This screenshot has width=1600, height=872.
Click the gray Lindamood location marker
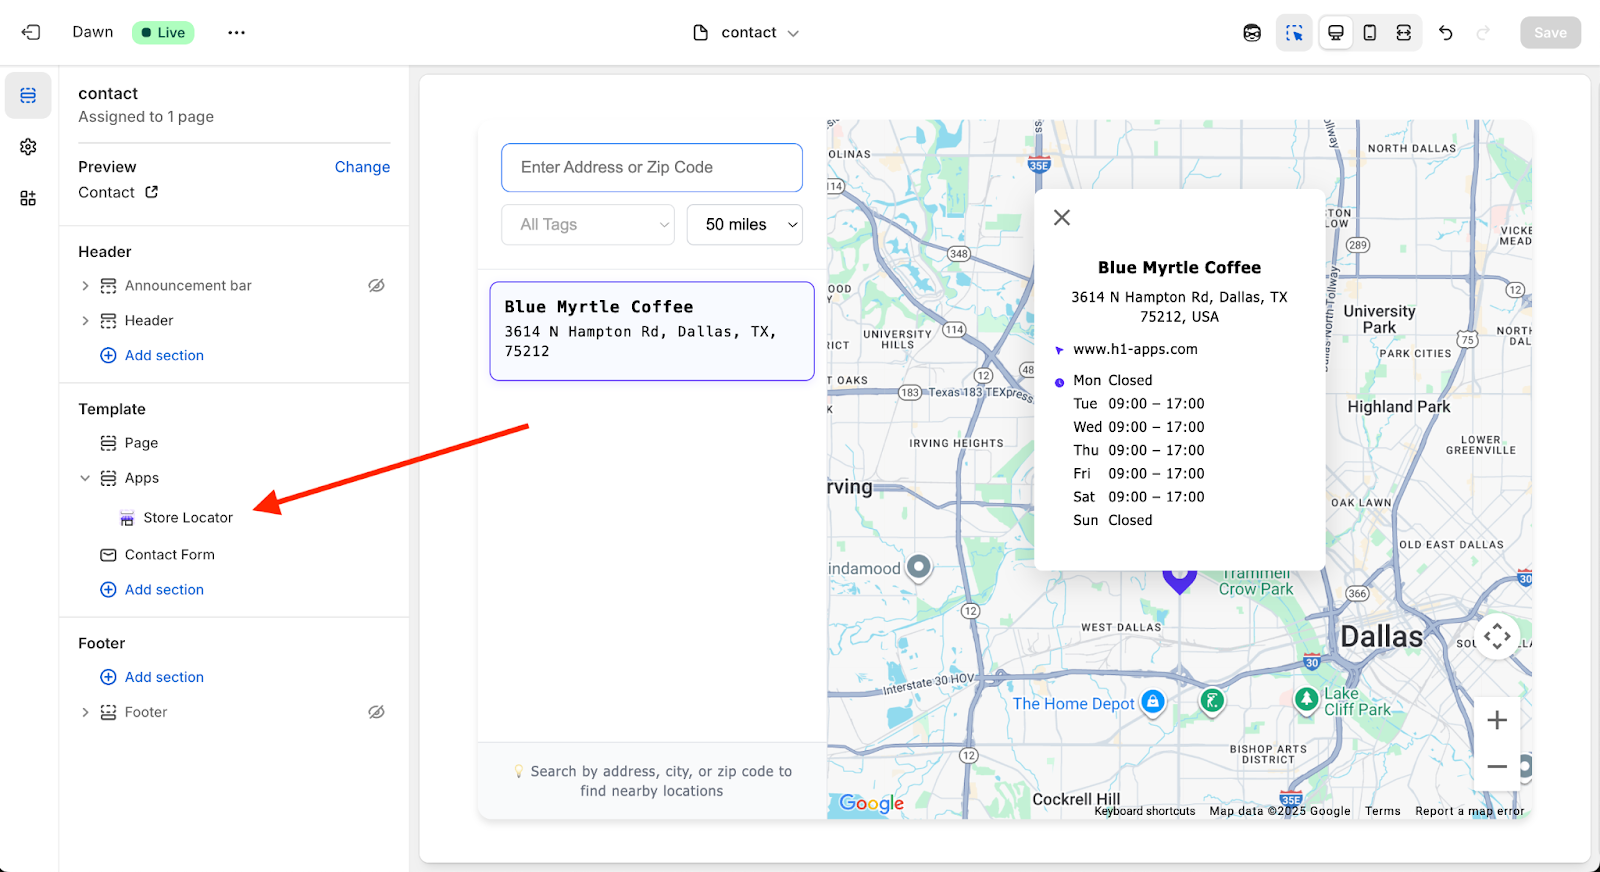(918, 567)
